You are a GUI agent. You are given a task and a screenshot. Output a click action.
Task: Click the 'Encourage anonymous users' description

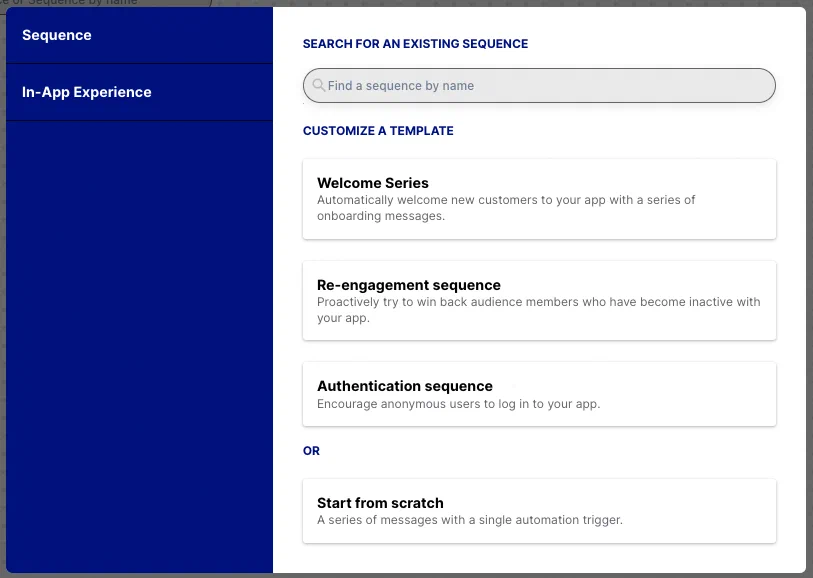coord(458,405)
